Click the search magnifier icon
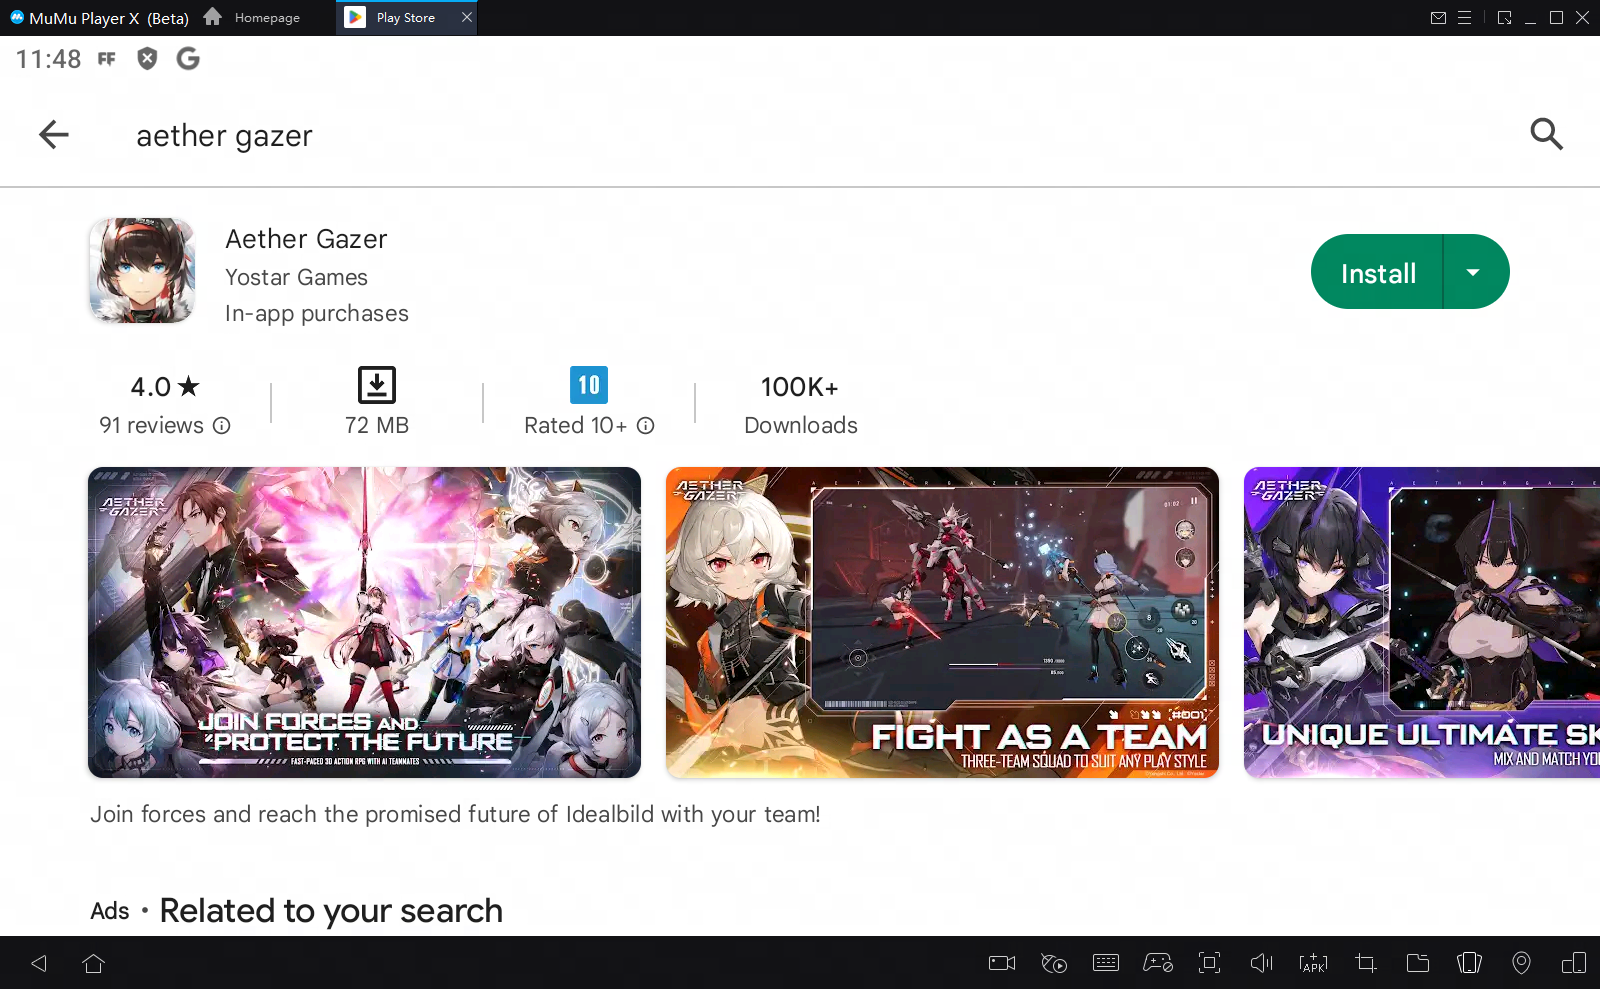Screen dimensions: 1600x989 pyautogui.click(x=1546, y=134)
